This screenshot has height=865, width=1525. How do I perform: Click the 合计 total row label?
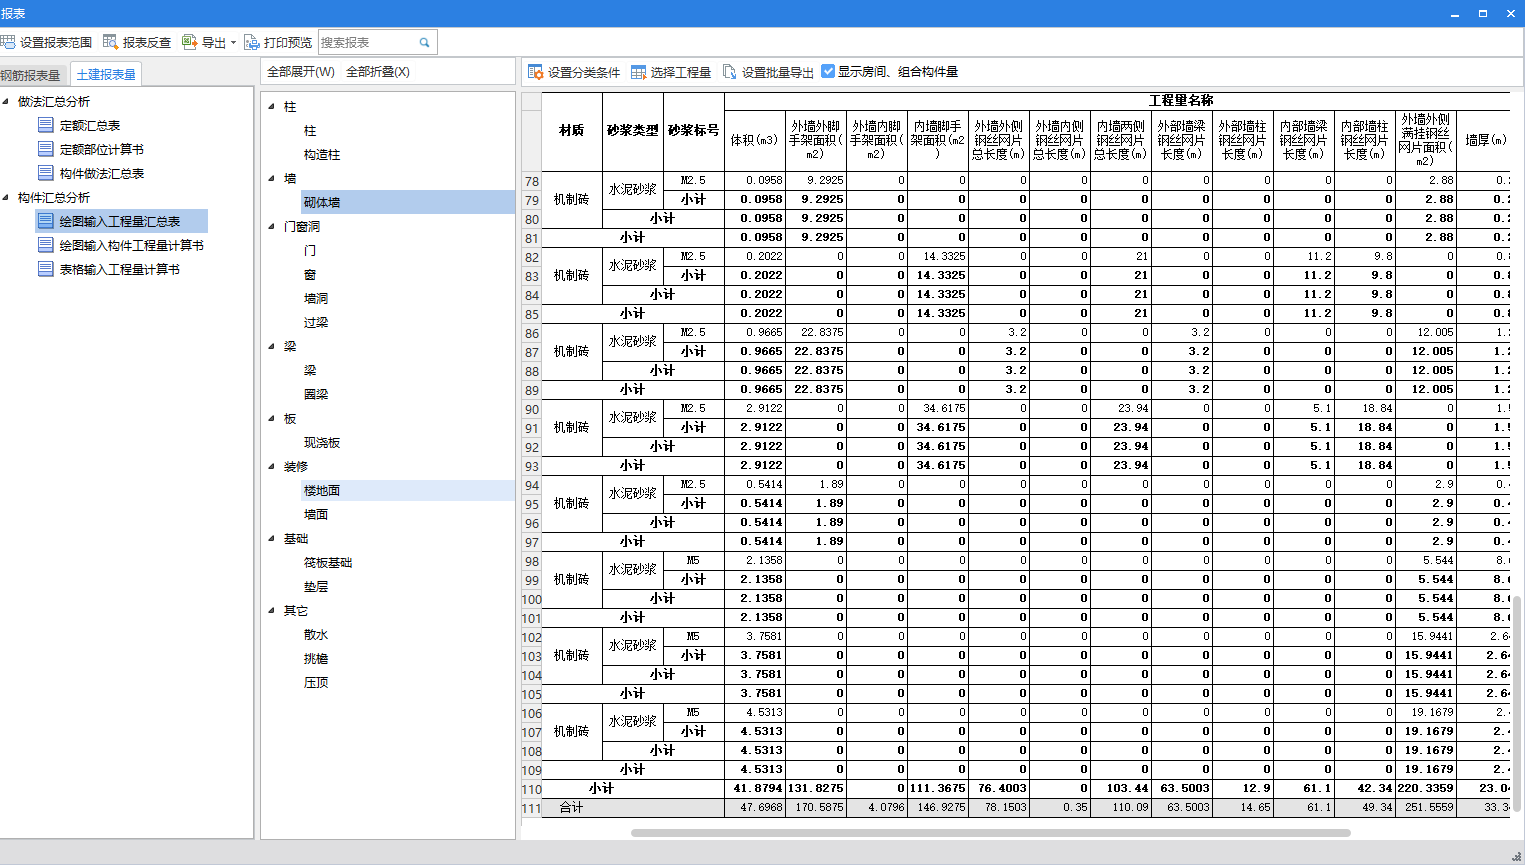571,808
